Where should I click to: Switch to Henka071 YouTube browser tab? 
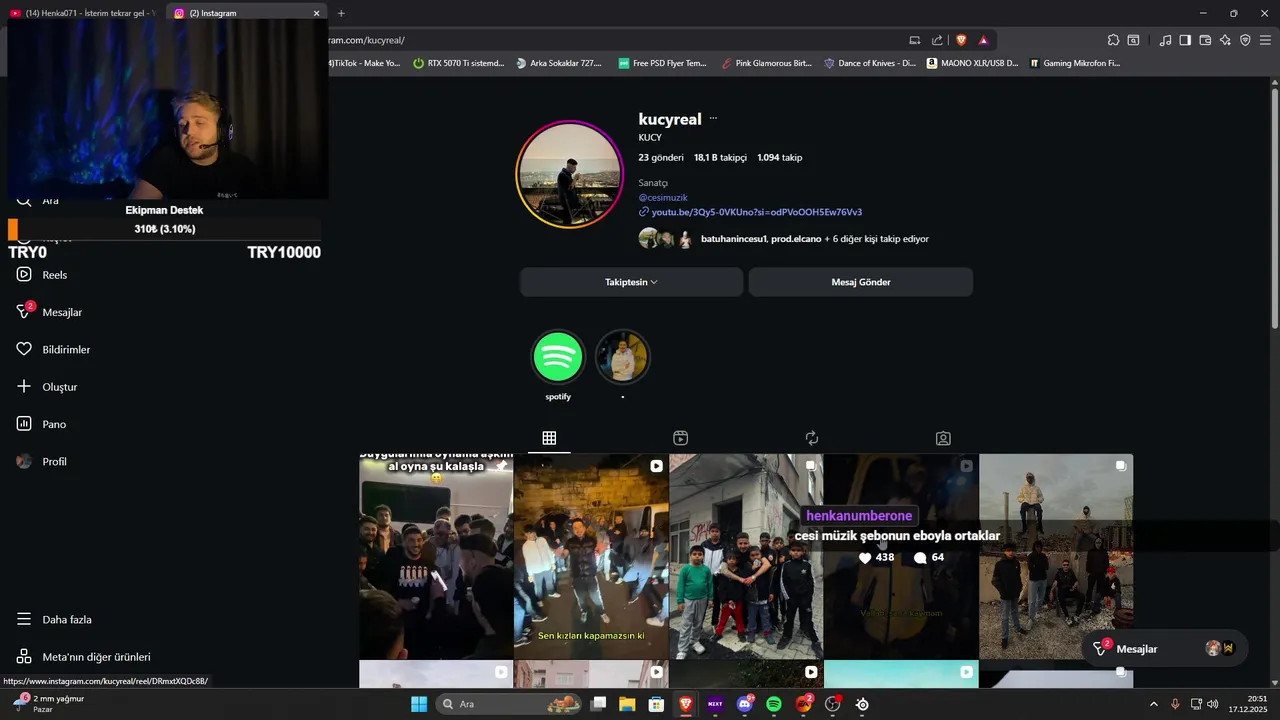click(x=82, y=13)
